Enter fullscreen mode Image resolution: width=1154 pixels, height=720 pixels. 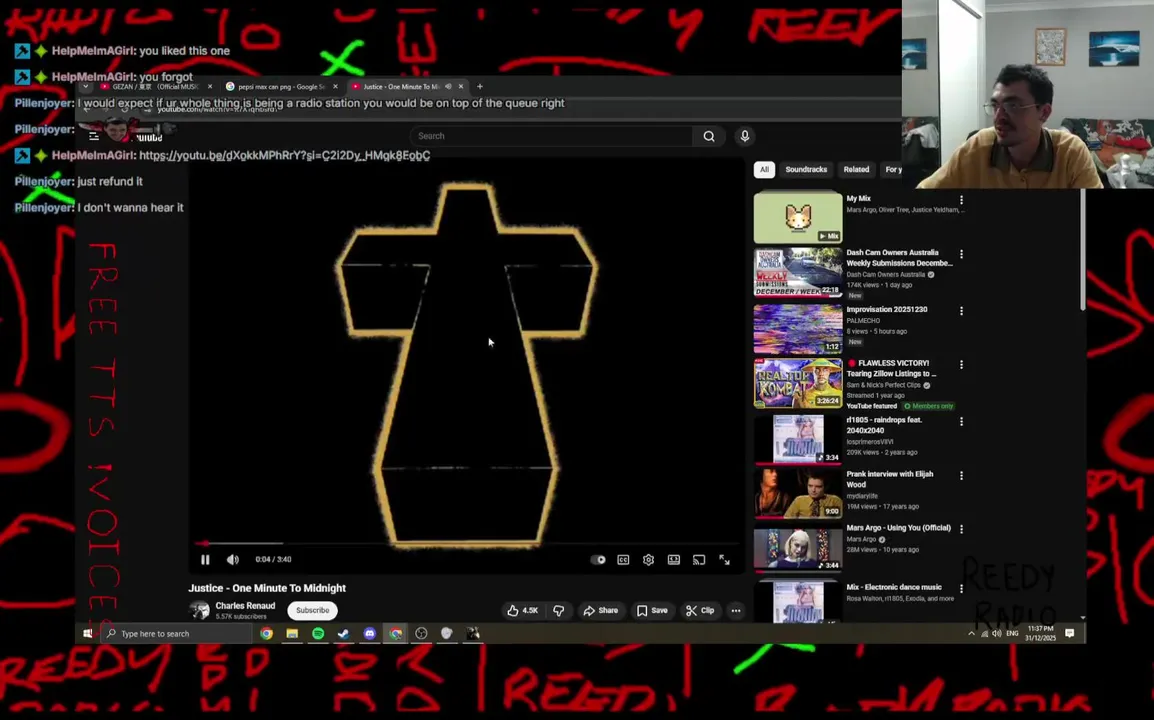pyautogui.click(x=725, y=560)
